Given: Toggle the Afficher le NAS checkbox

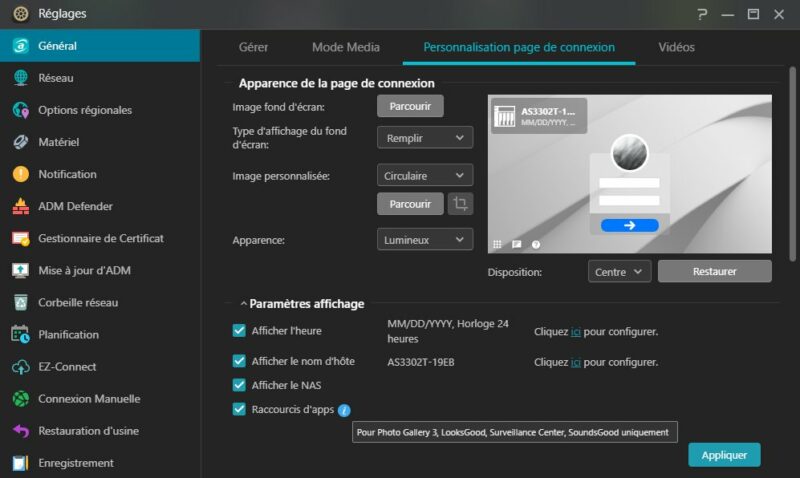Looking at the screenshot, I should 239,385.
